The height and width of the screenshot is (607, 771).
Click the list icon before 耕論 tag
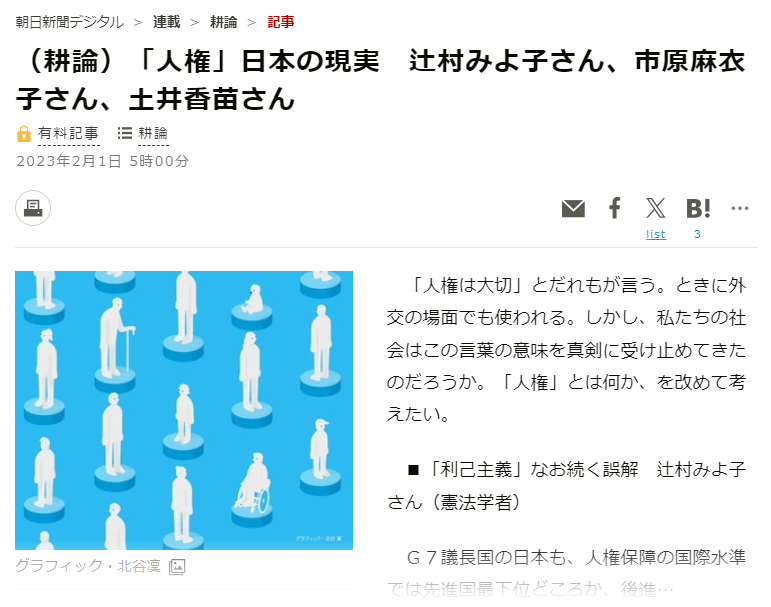125,133
